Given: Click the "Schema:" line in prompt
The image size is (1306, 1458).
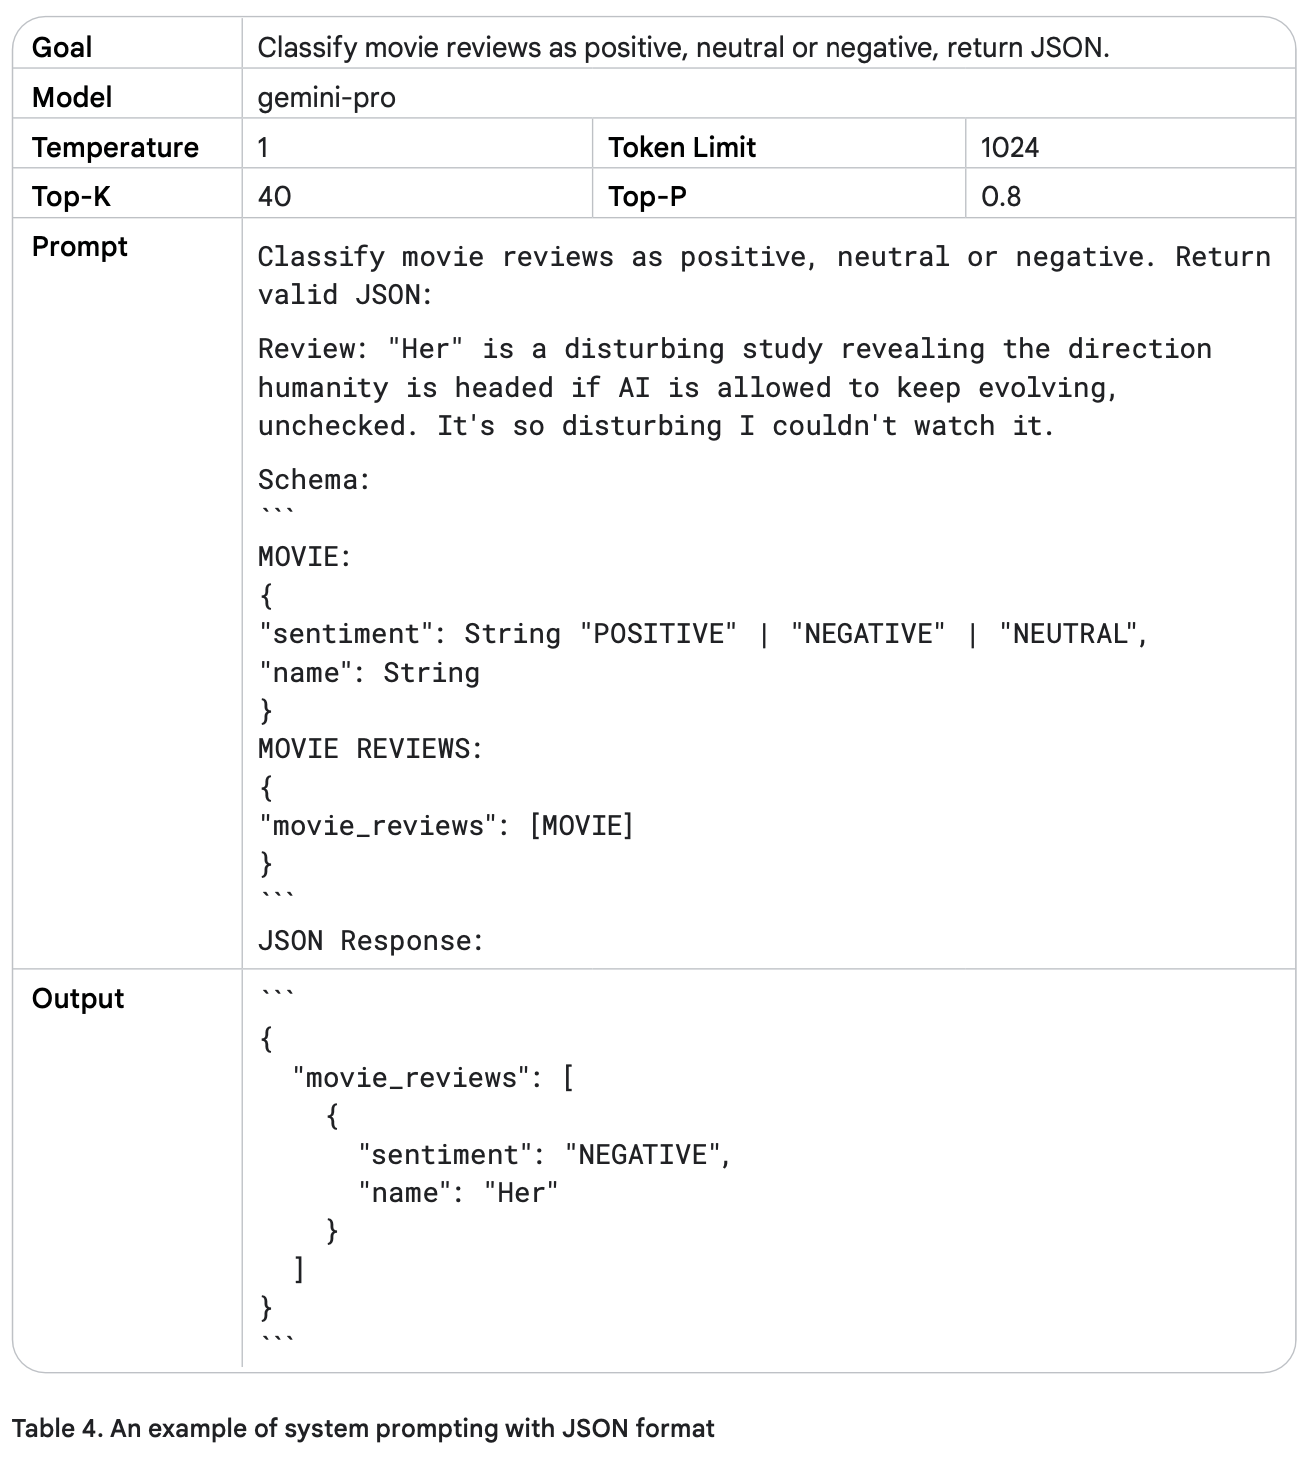Looking at the screenshot, I should pos(314,480).
